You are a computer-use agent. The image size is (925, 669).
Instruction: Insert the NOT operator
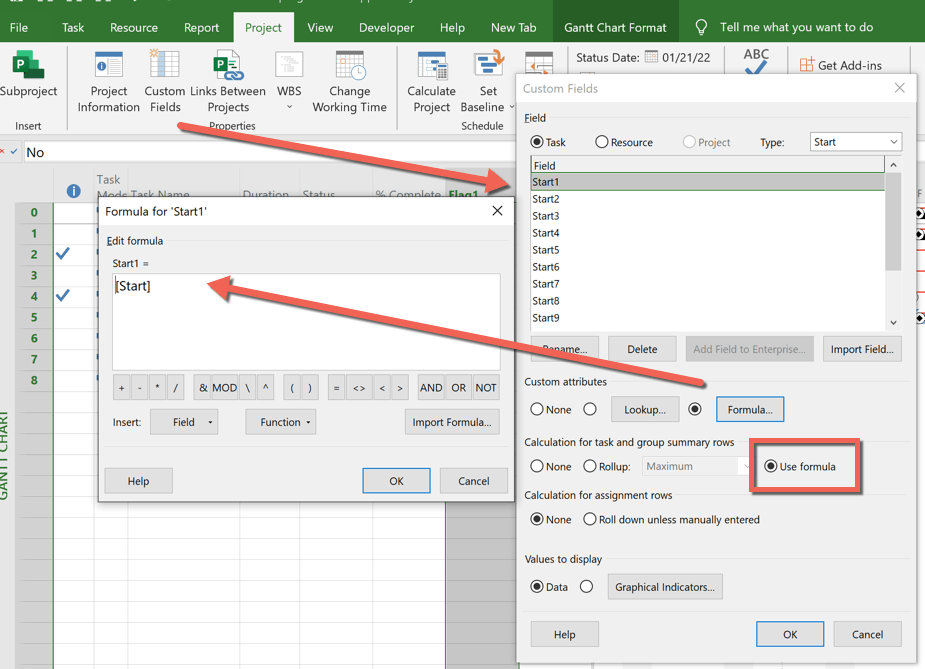[486, 388]
